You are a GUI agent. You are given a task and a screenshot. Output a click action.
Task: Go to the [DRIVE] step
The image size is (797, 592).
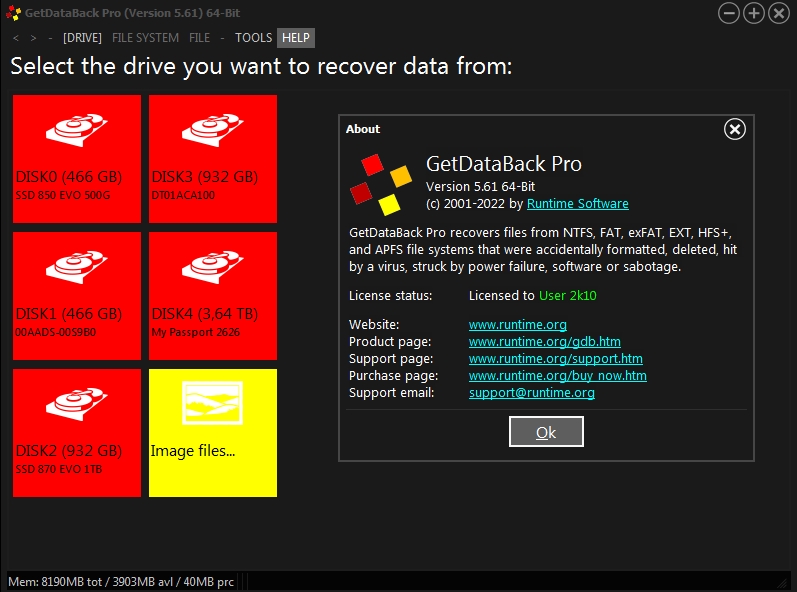point(82,38)
